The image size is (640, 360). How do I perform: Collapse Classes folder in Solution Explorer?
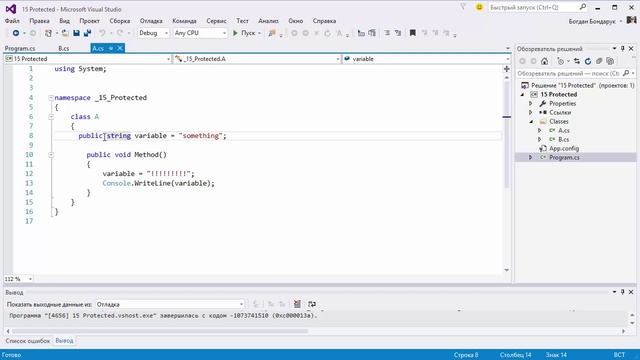[x=531, y=122]
